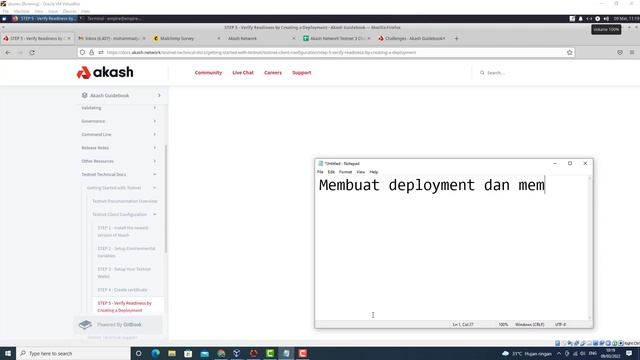Switch to the Mailchimp Survey tab
This screenshot has height=360, width=640.
click(x=187, y=38)
